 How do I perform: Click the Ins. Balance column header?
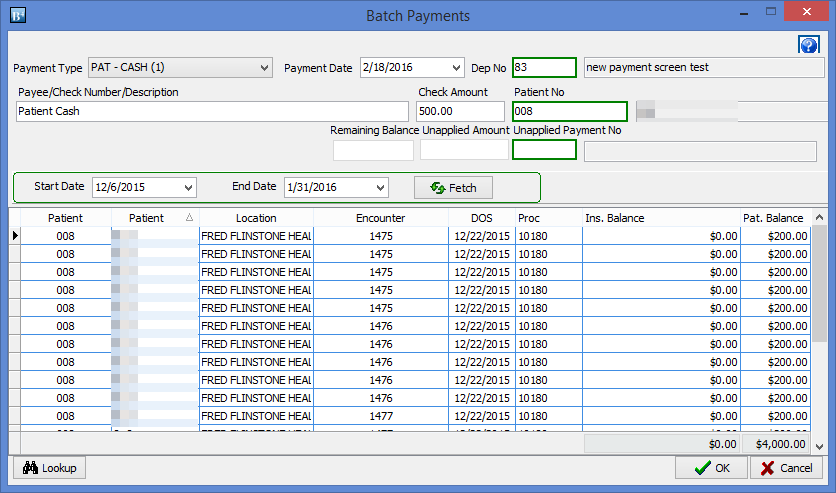tap(661, 218)
